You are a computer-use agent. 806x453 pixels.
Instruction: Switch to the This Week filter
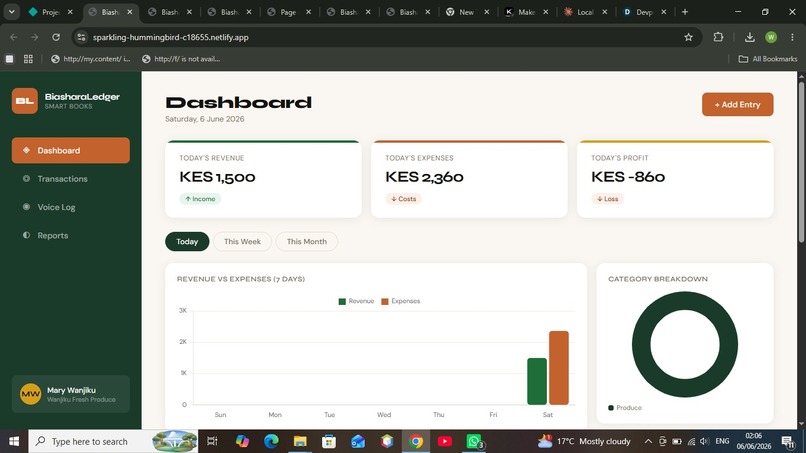pyautogui.click(x=242, y=241)
